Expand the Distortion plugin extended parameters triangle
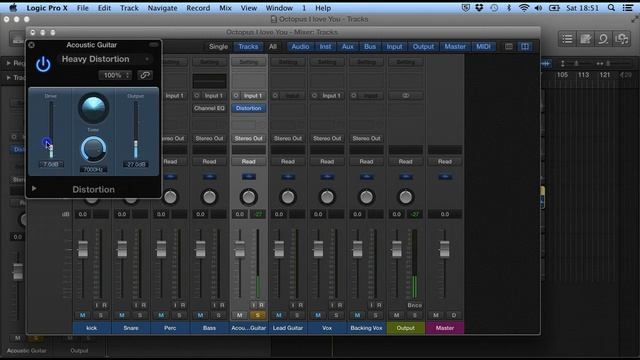This screenshot has width=640, height=360. click(x=34, y=189)
